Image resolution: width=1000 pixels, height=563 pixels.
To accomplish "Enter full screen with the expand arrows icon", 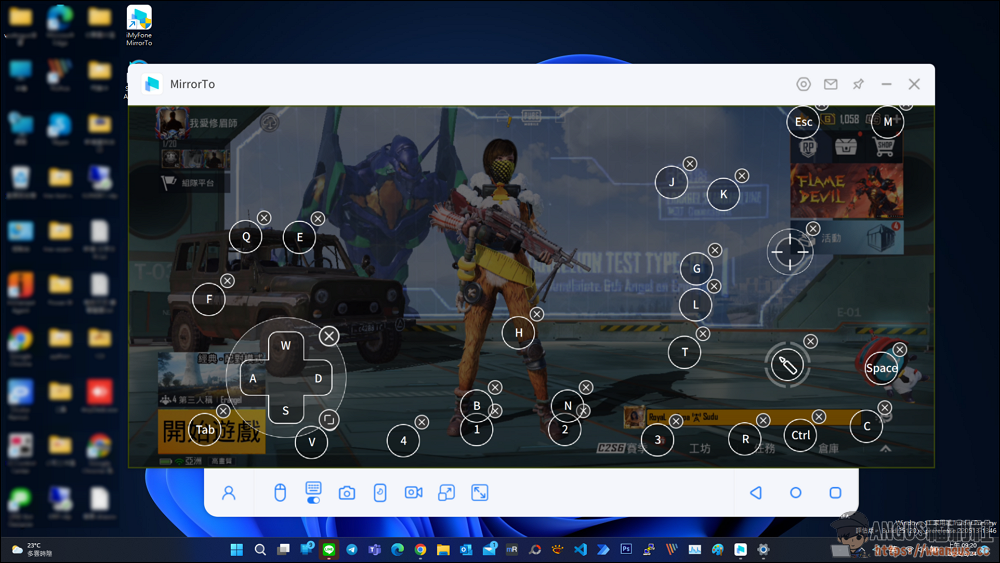I will (480, 493).
